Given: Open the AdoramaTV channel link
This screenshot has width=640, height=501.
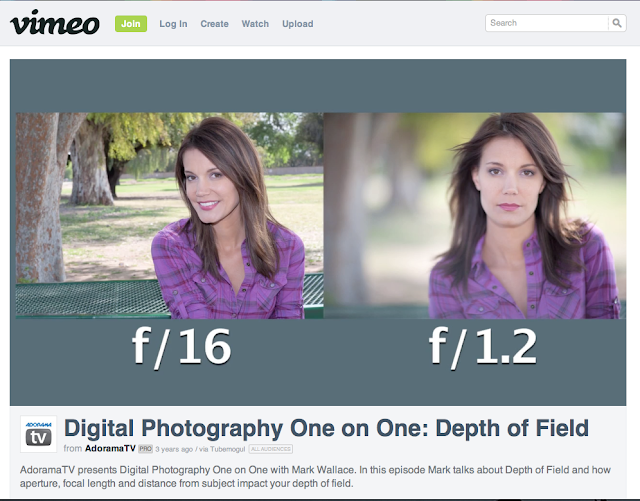Looking at the screenshot, I should (110, 448).
